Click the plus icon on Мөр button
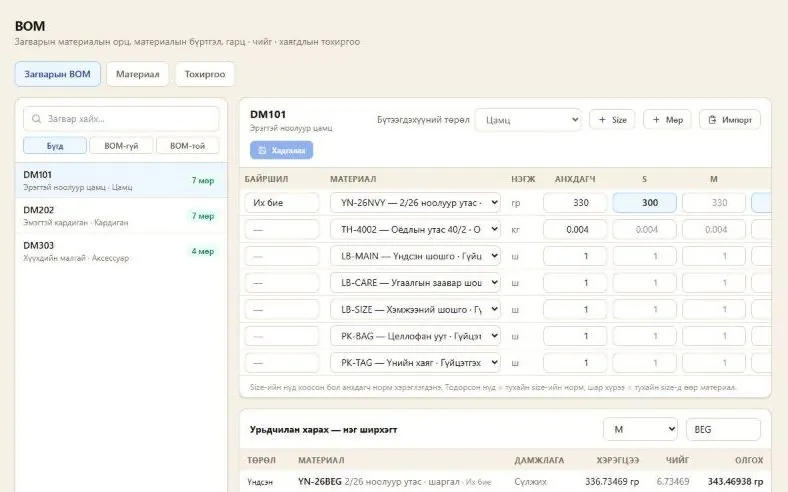The image size is (788, 492). (656, 120)
